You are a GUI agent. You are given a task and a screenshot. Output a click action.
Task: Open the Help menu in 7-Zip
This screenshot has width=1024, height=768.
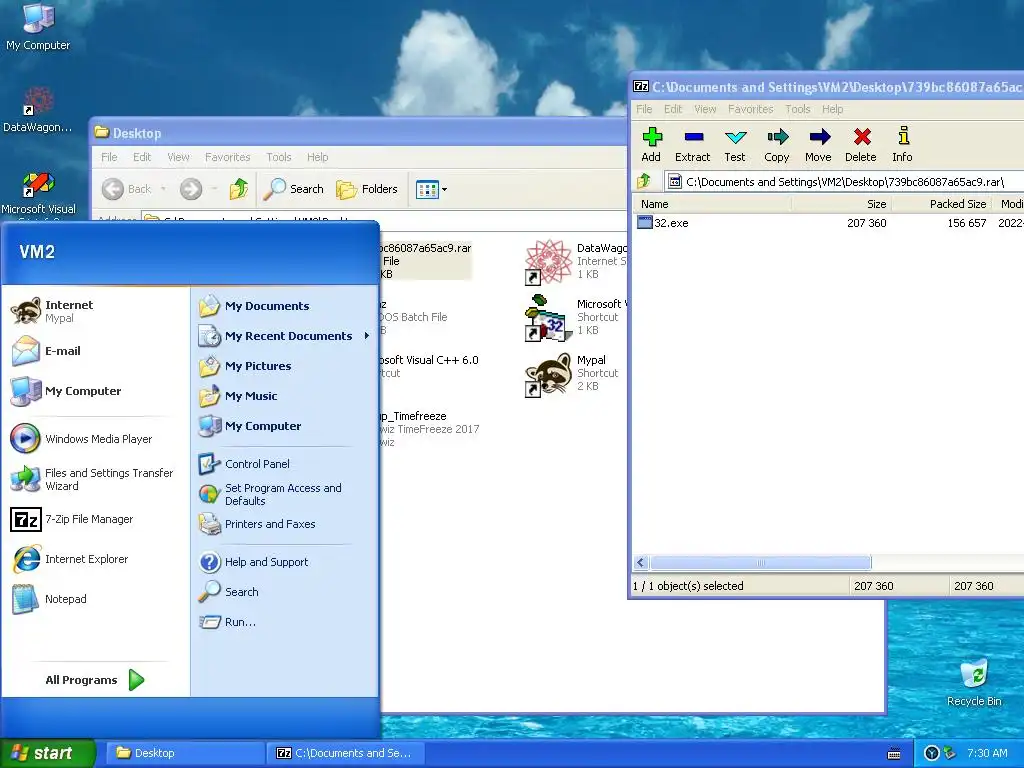(832, 109)
